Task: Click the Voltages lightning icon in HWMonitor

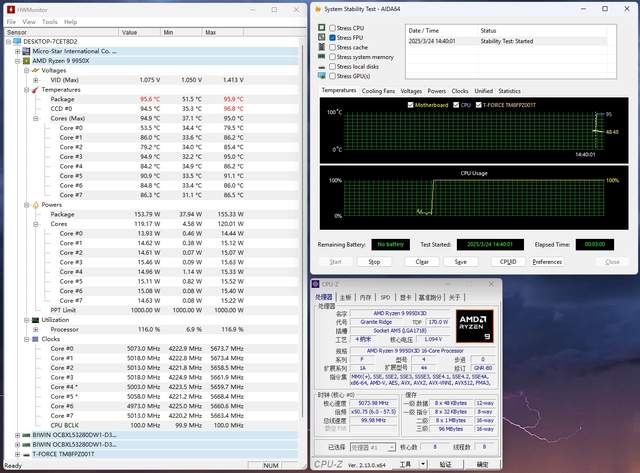Action: (x=36, y=71)
